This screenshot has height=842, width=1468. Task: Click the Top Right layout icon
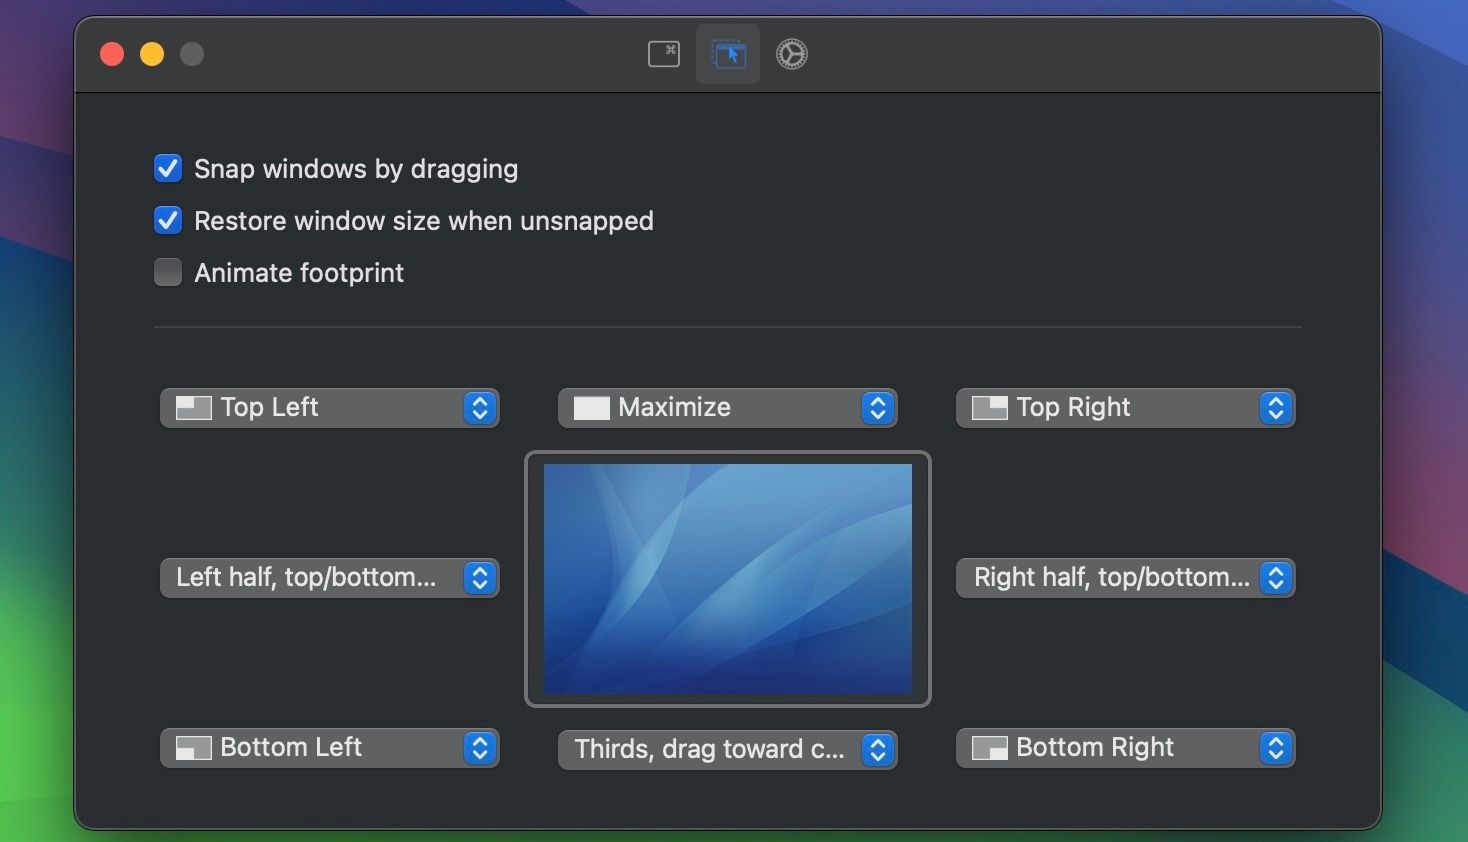pyautogui.click(x=988, y=407)
